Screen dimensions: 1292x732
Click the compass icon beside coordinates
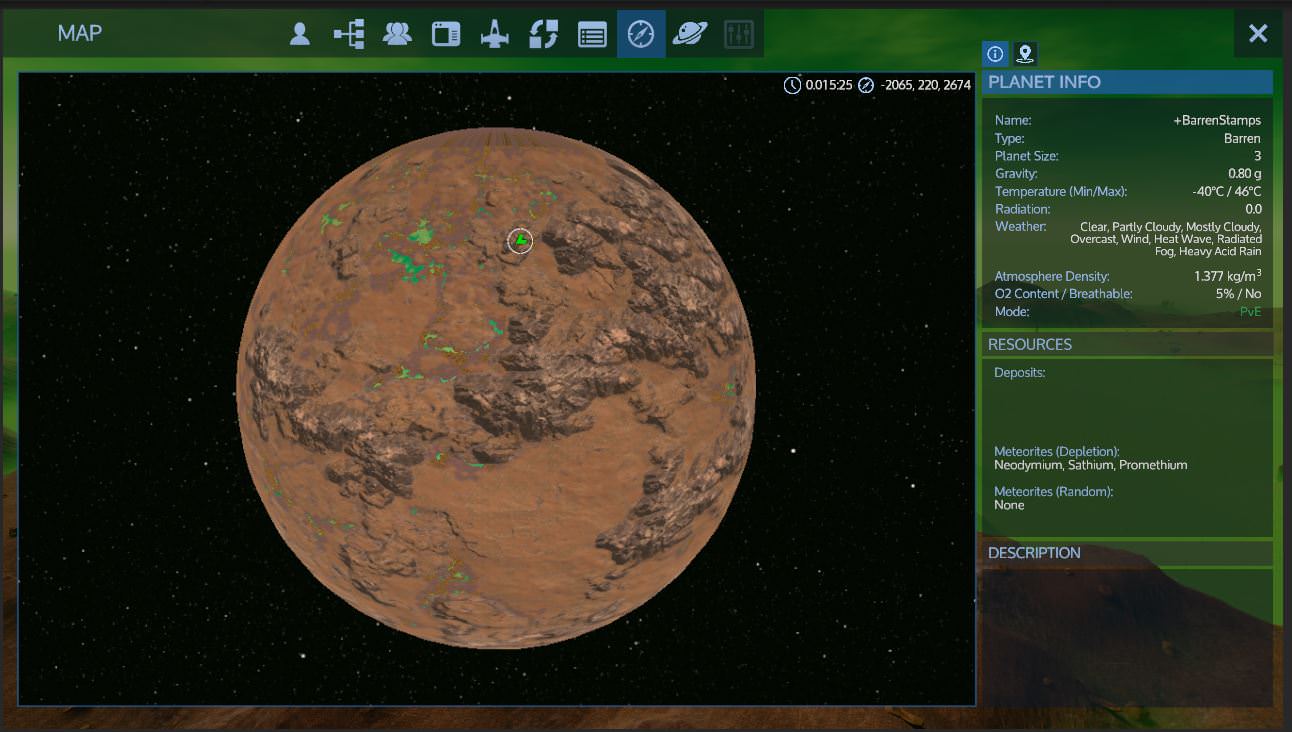coord(866,85)
